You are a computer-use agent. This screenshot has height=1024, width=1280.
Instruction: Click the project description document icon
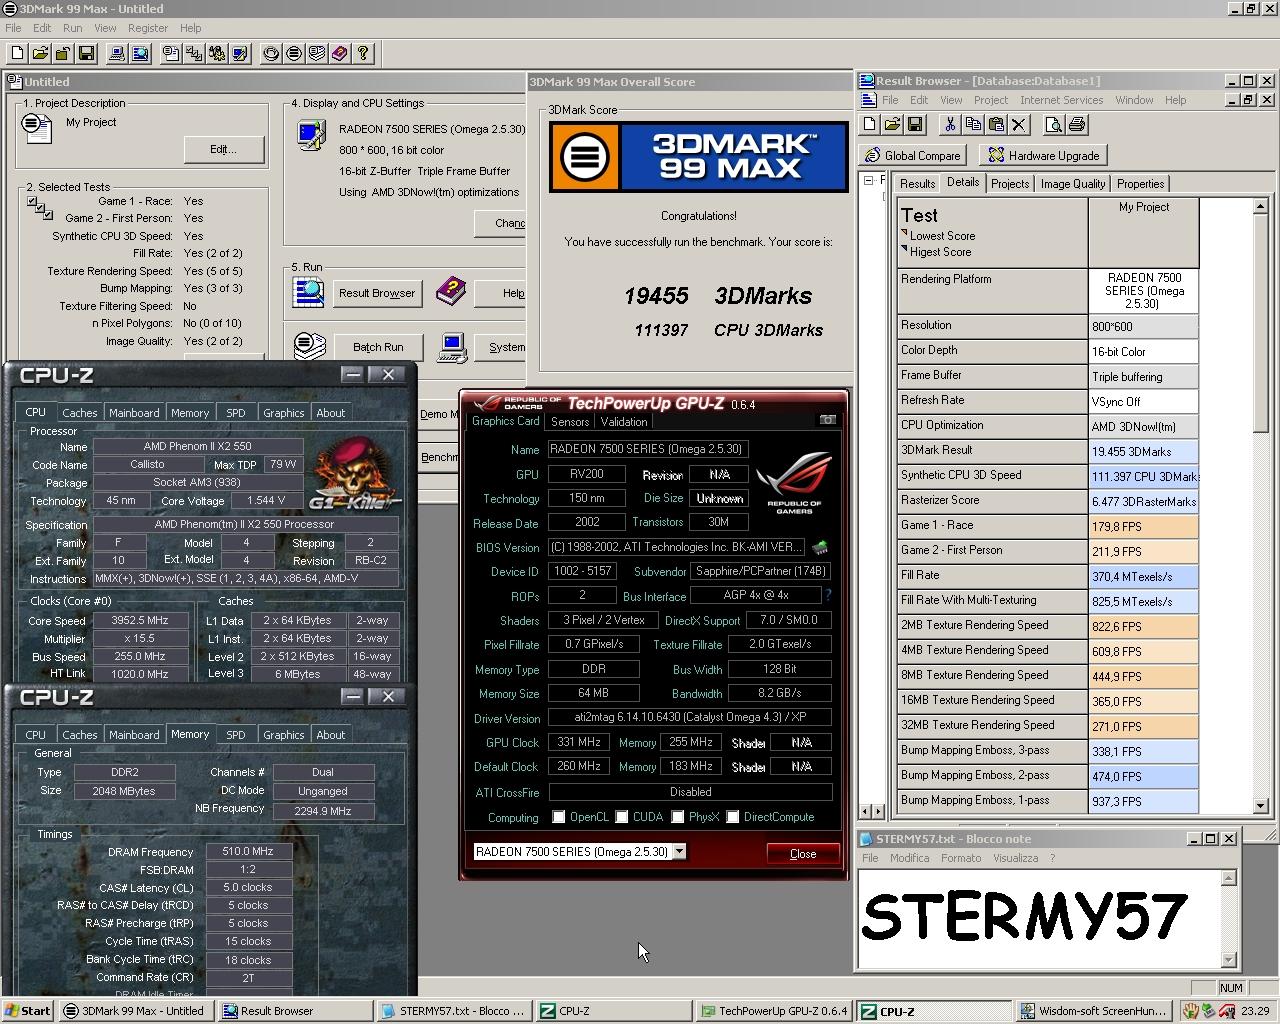[36, 126]
